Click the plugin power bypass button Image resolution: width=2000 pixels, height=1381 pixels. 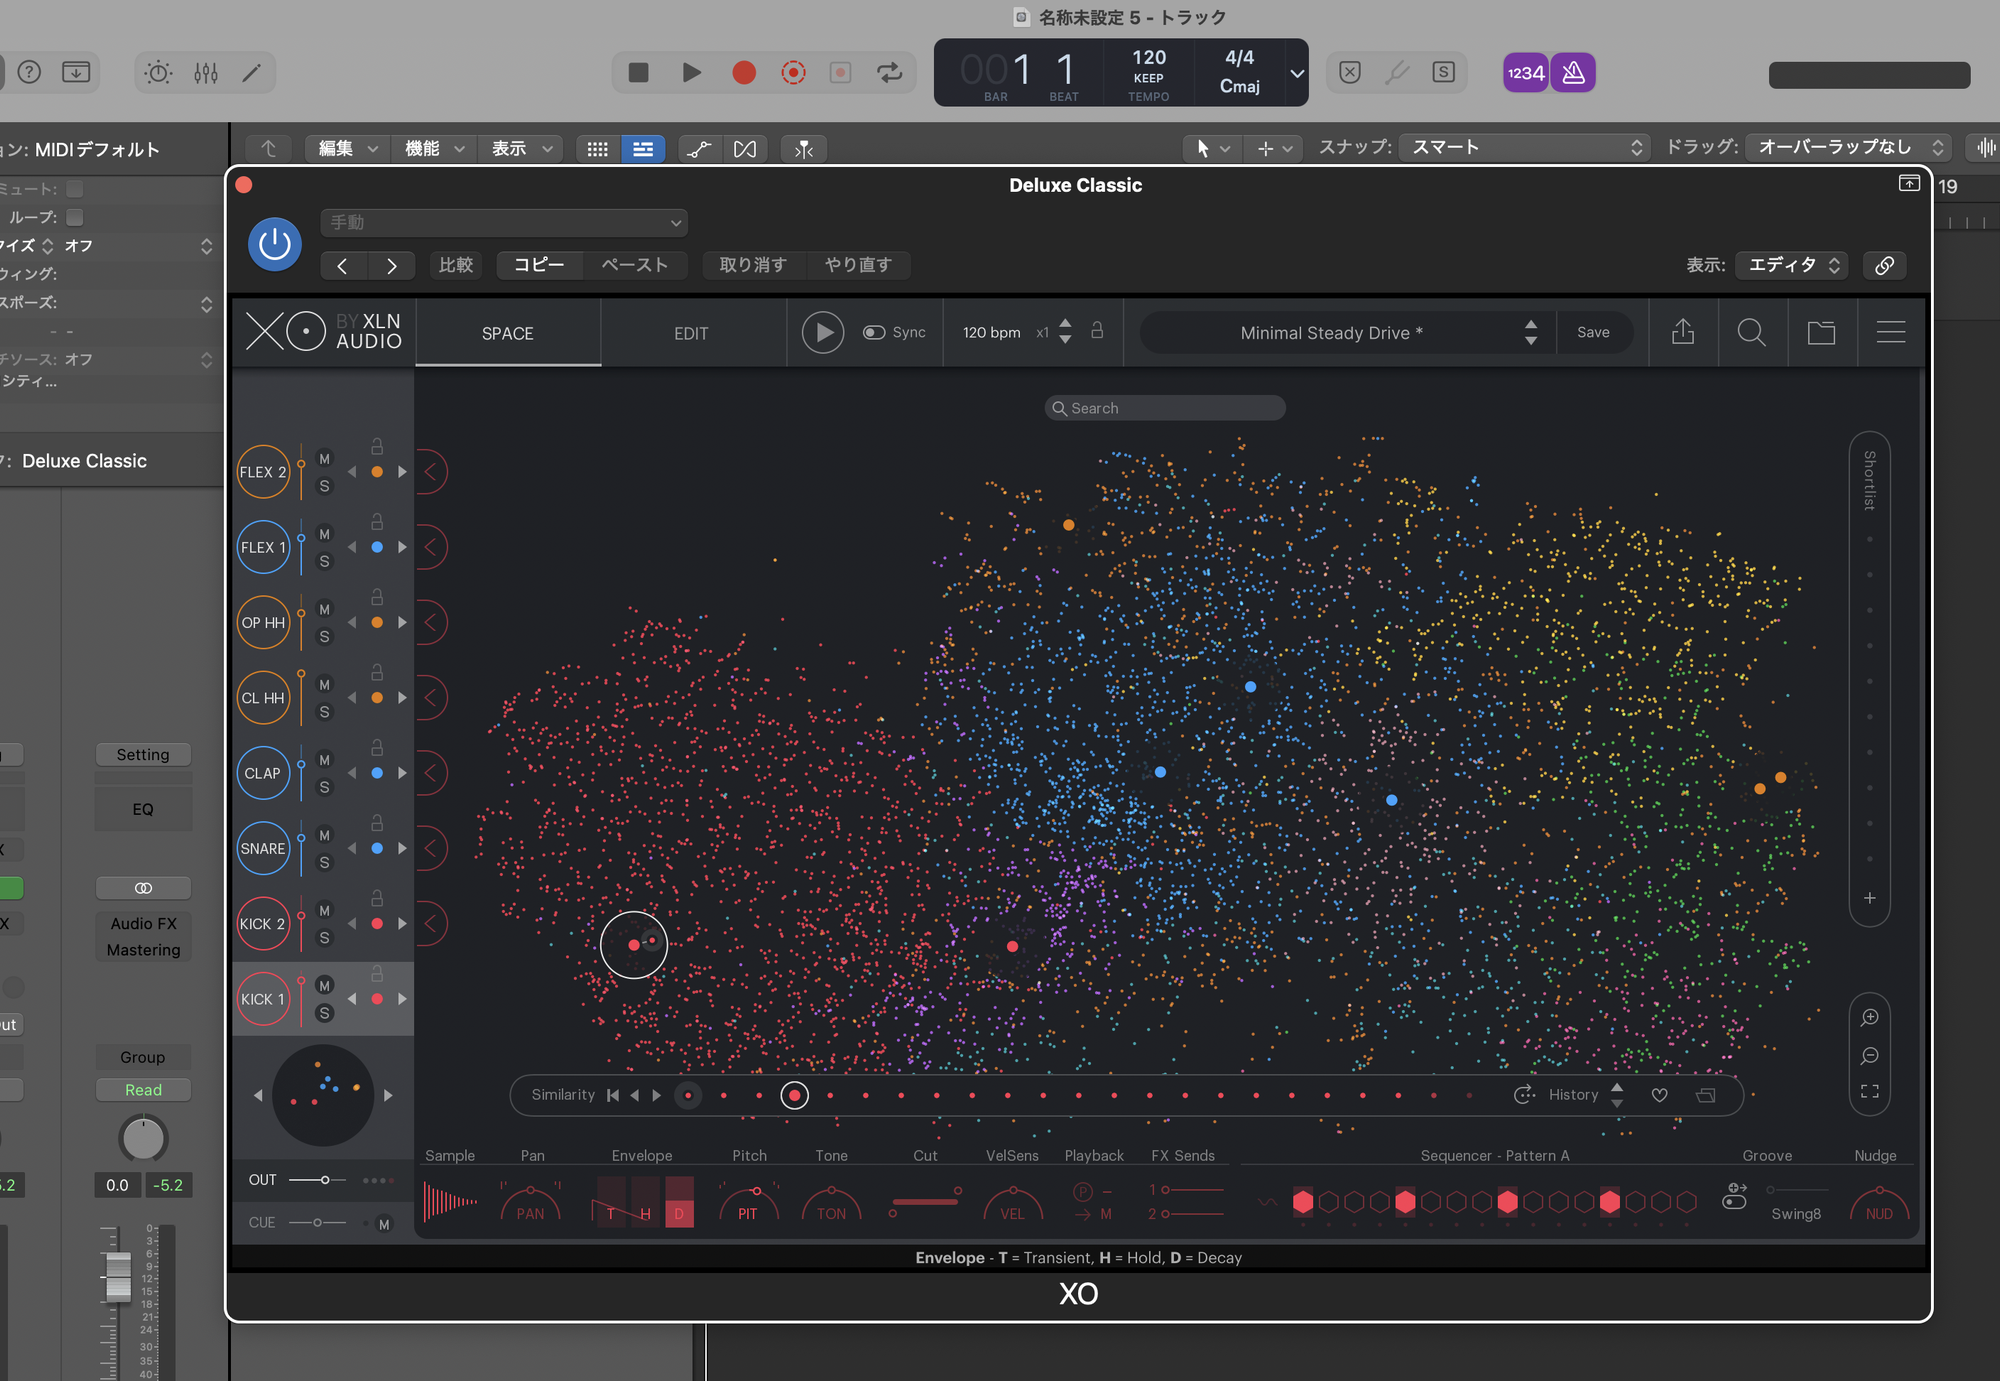(275, 244)
